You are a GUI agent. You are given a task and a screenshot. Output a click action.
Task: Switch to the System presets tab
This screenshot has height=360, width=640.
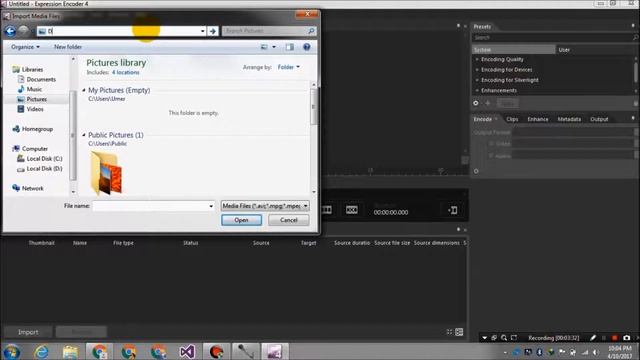coord(513,50)
